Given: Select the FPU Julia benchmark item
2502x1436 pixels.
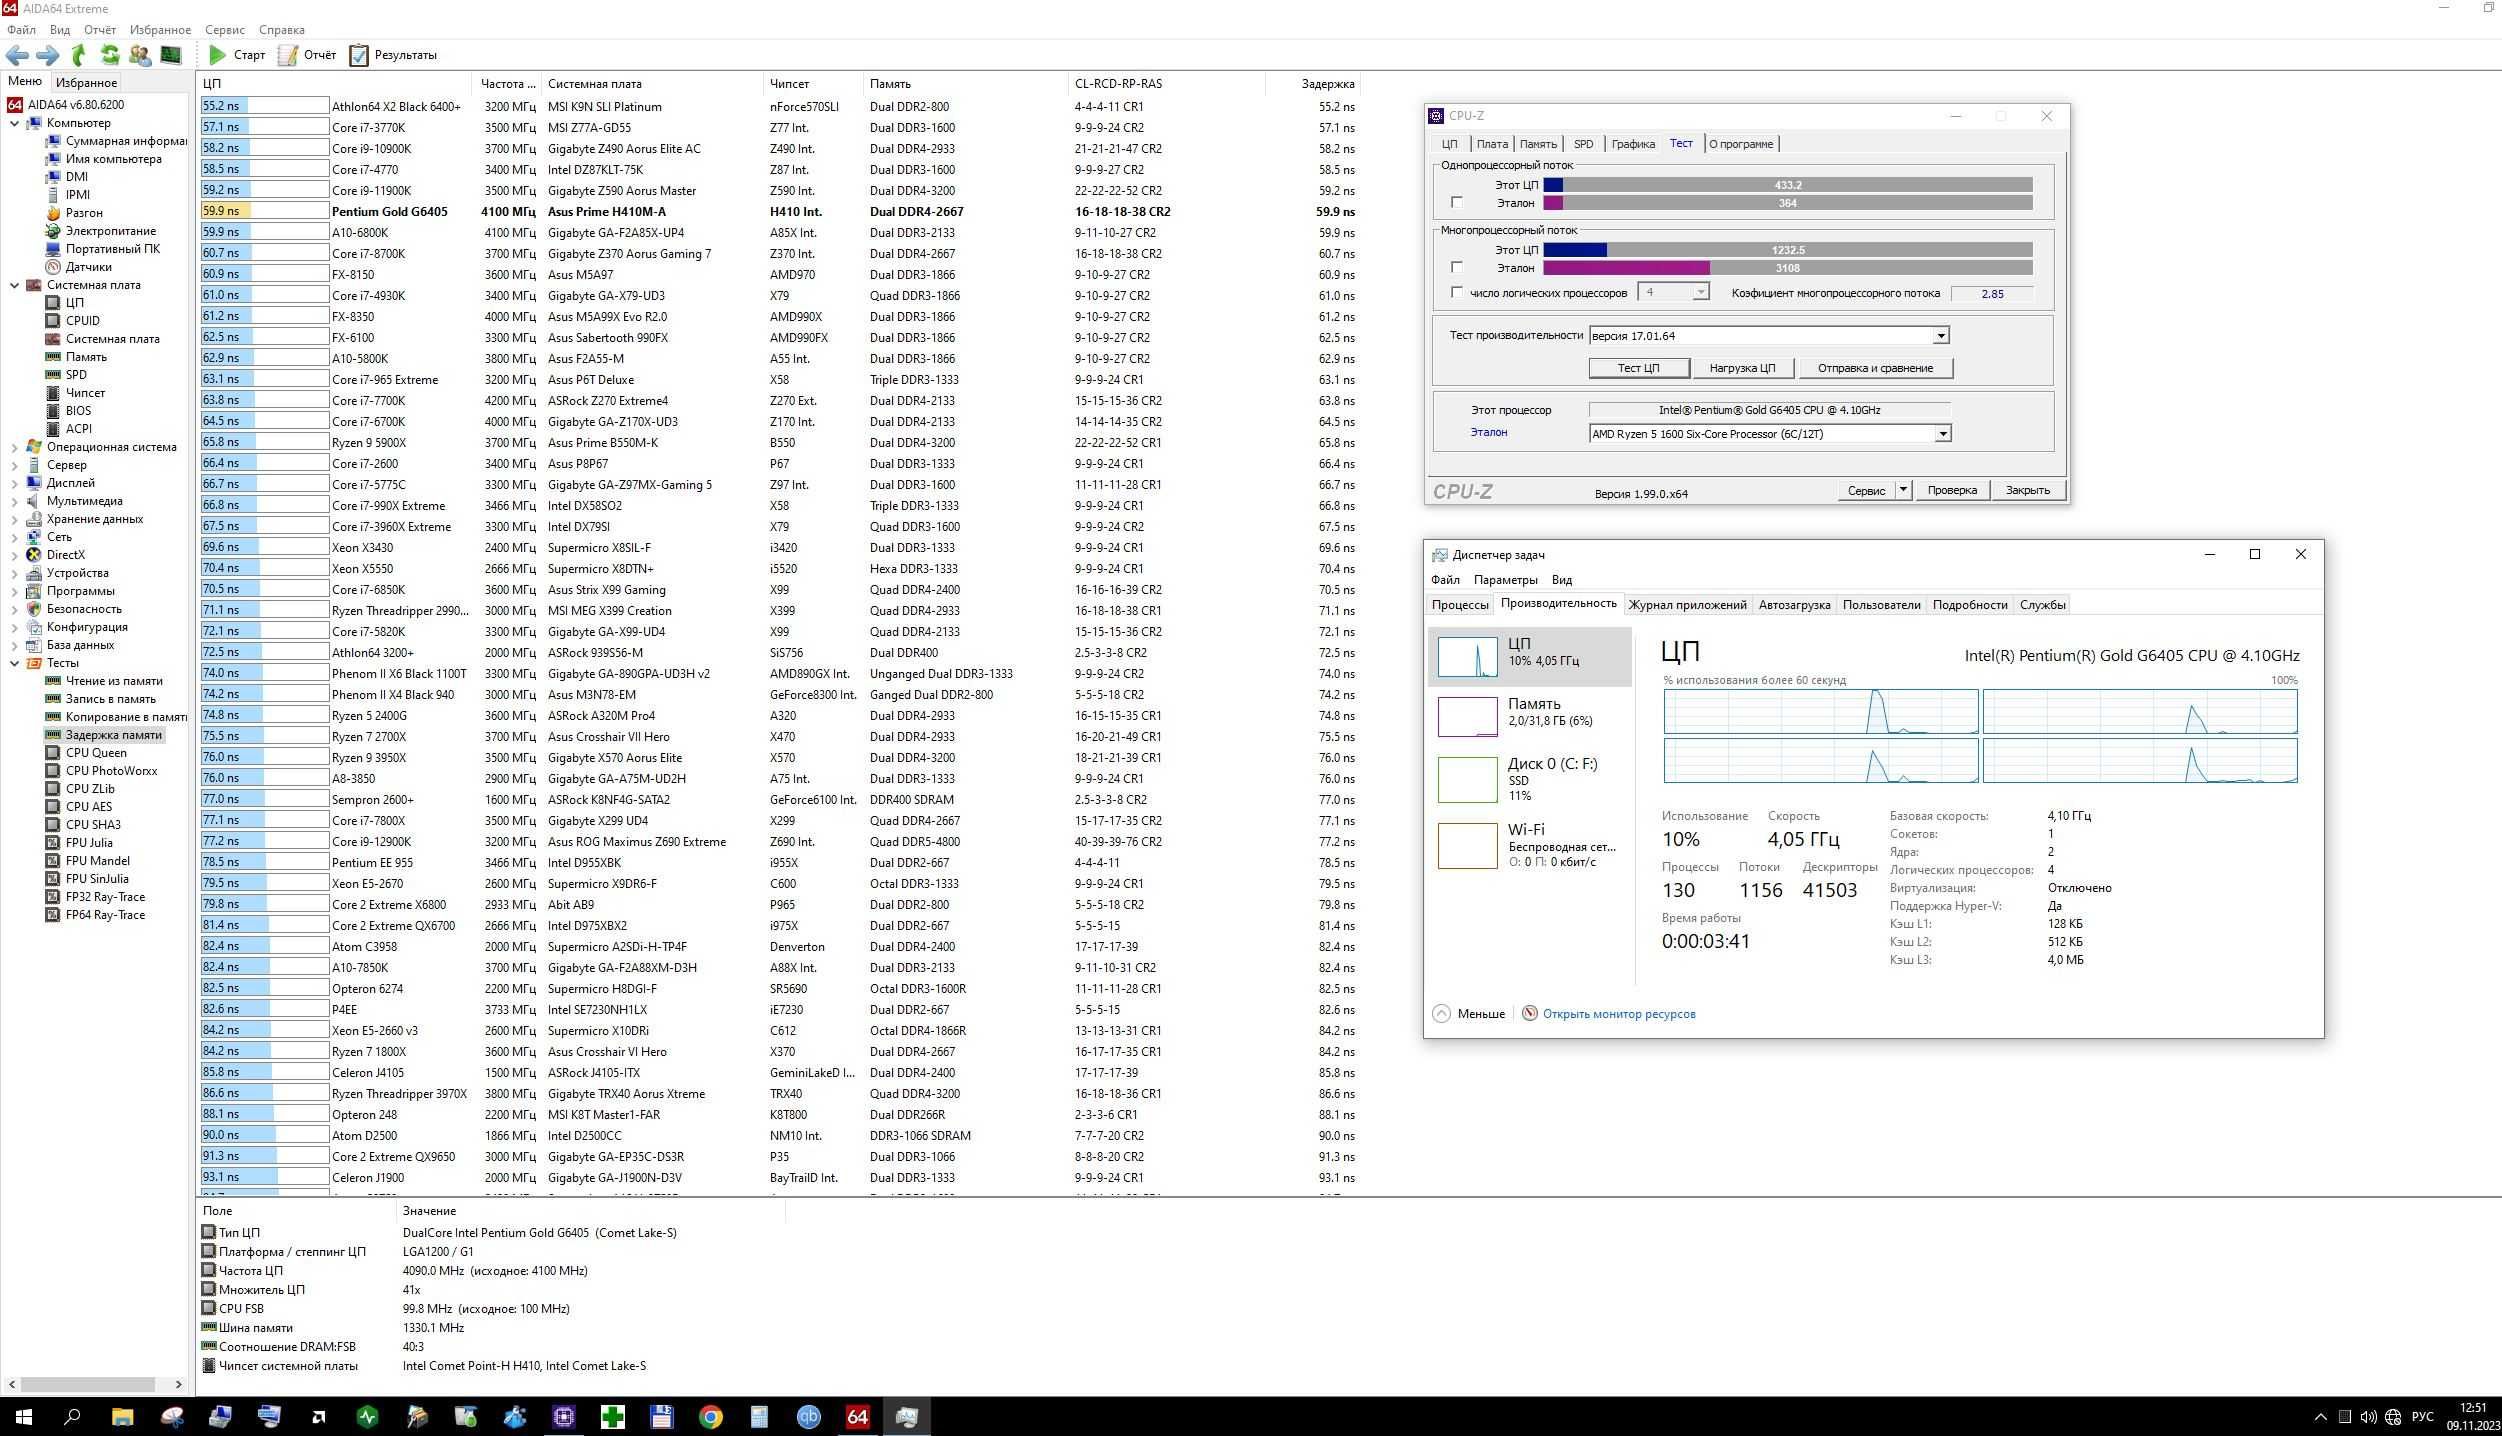Looking at the screenshot, I should click(89, 843).
